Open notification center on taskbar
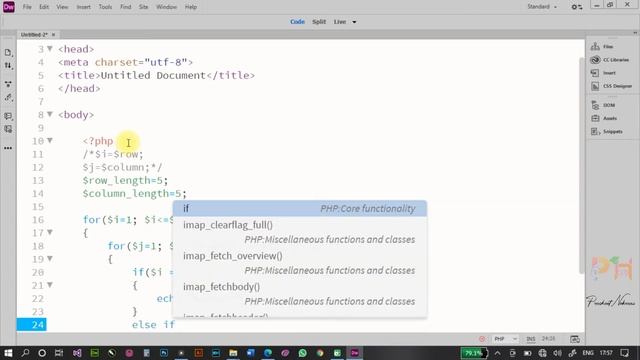This screenshot has width=640, height=360. tap(624, 353)
